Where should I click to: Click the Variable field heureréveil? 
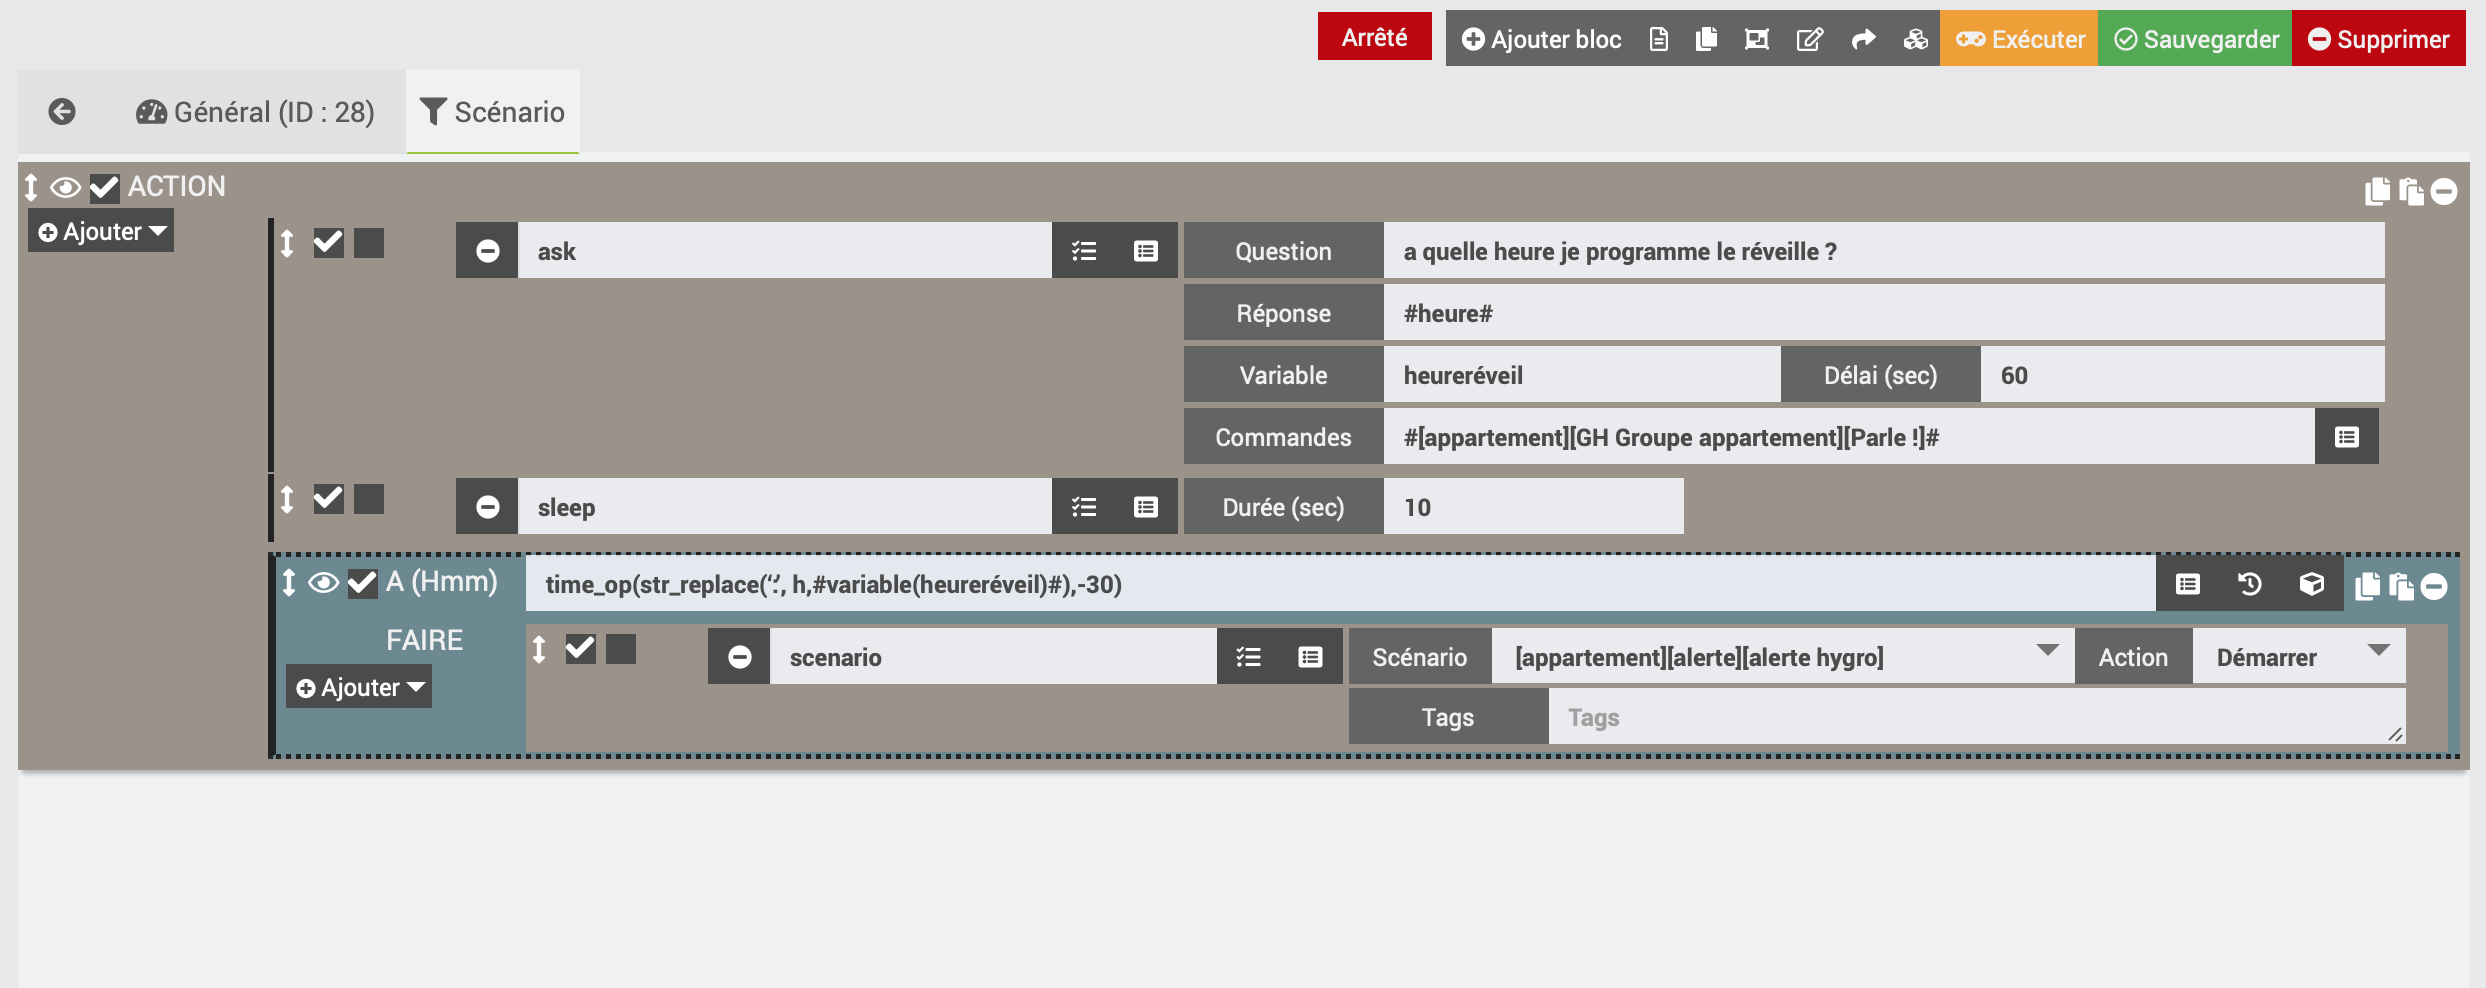point(1582,374)
